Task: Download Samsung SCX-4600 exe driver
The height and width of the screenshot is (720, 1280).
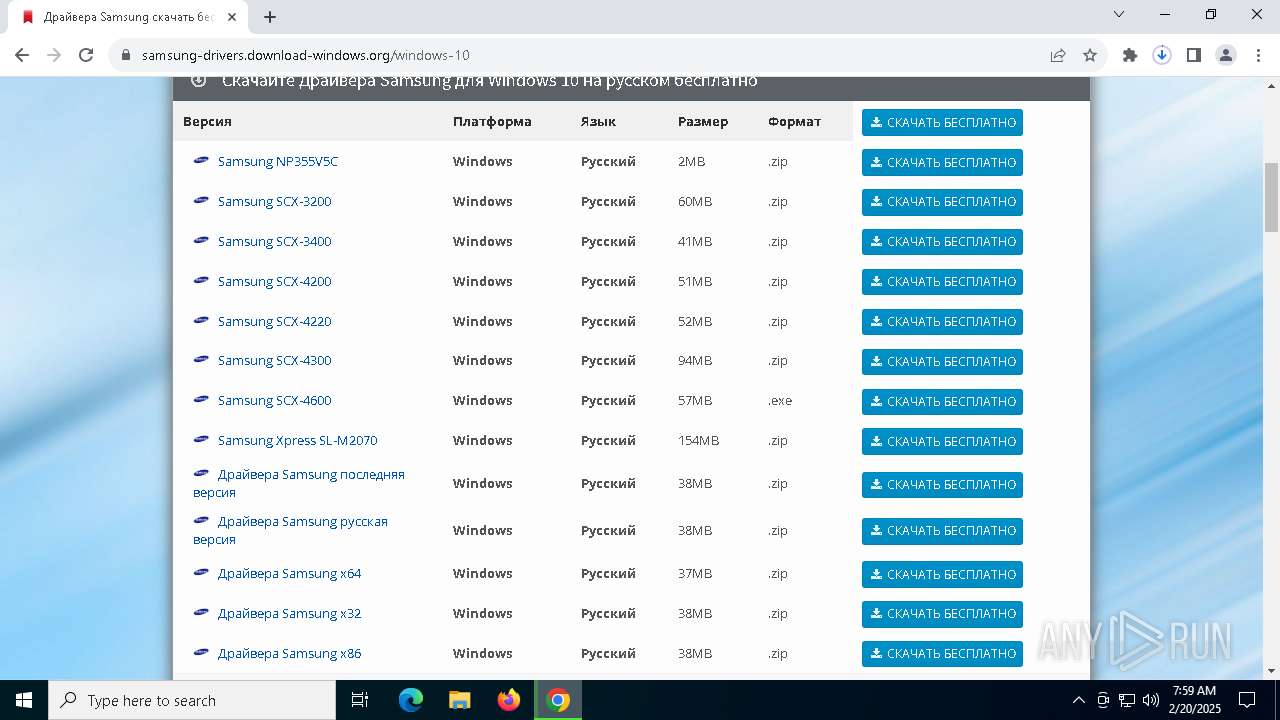Action: tap(942, 402)
